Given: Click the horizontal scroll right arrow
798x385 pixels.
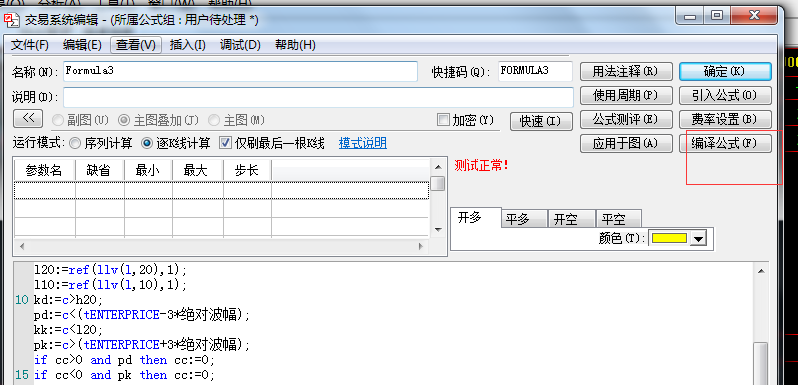Looking at the screenshot, I should tap(421, 246).
